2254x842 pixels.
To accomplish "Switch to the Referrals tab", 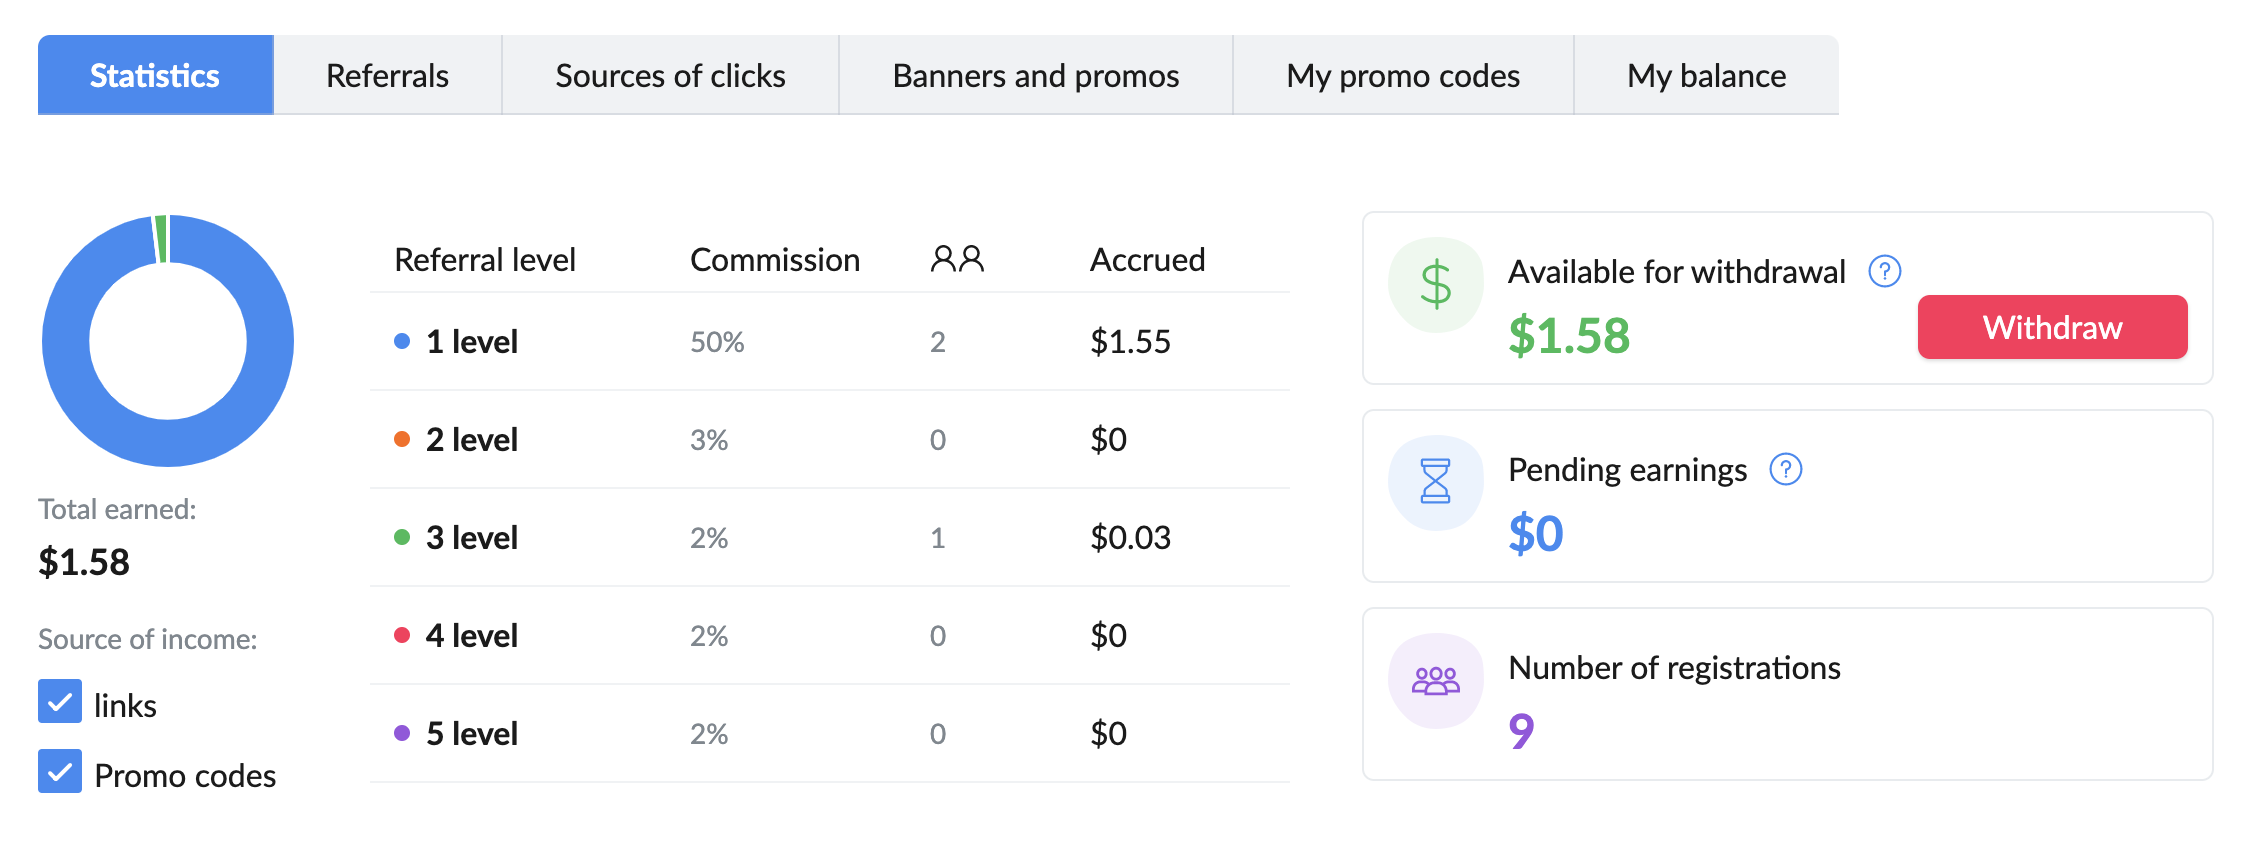I will [x=388, y=75].
